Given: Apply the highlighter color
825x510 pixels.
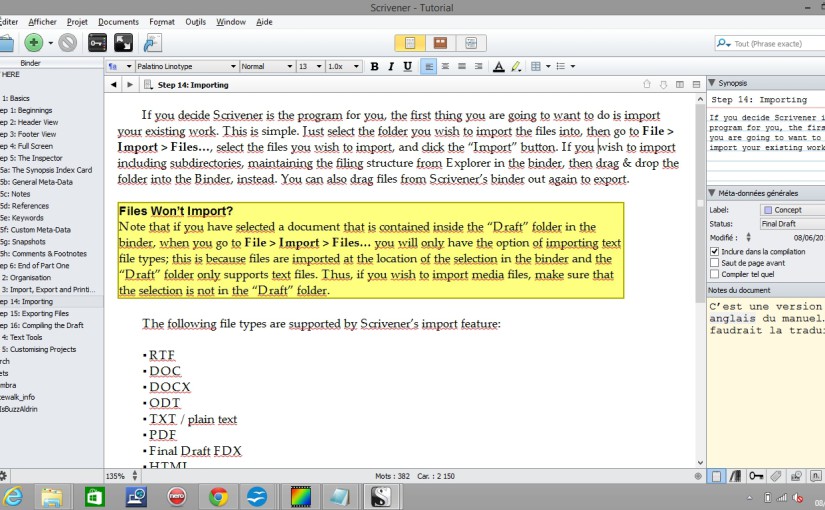Looking at the screenshot, I should click(x=516, y=66).
